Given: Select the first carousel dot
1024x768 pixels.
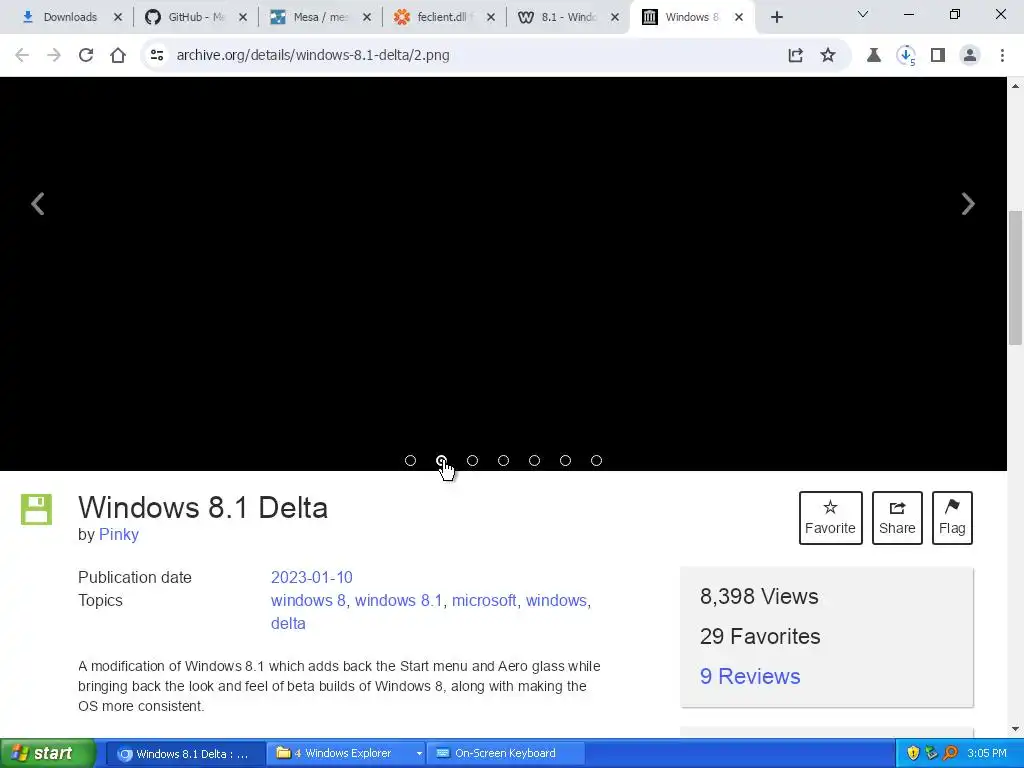Looking at the screenshot, I should 410,460.
